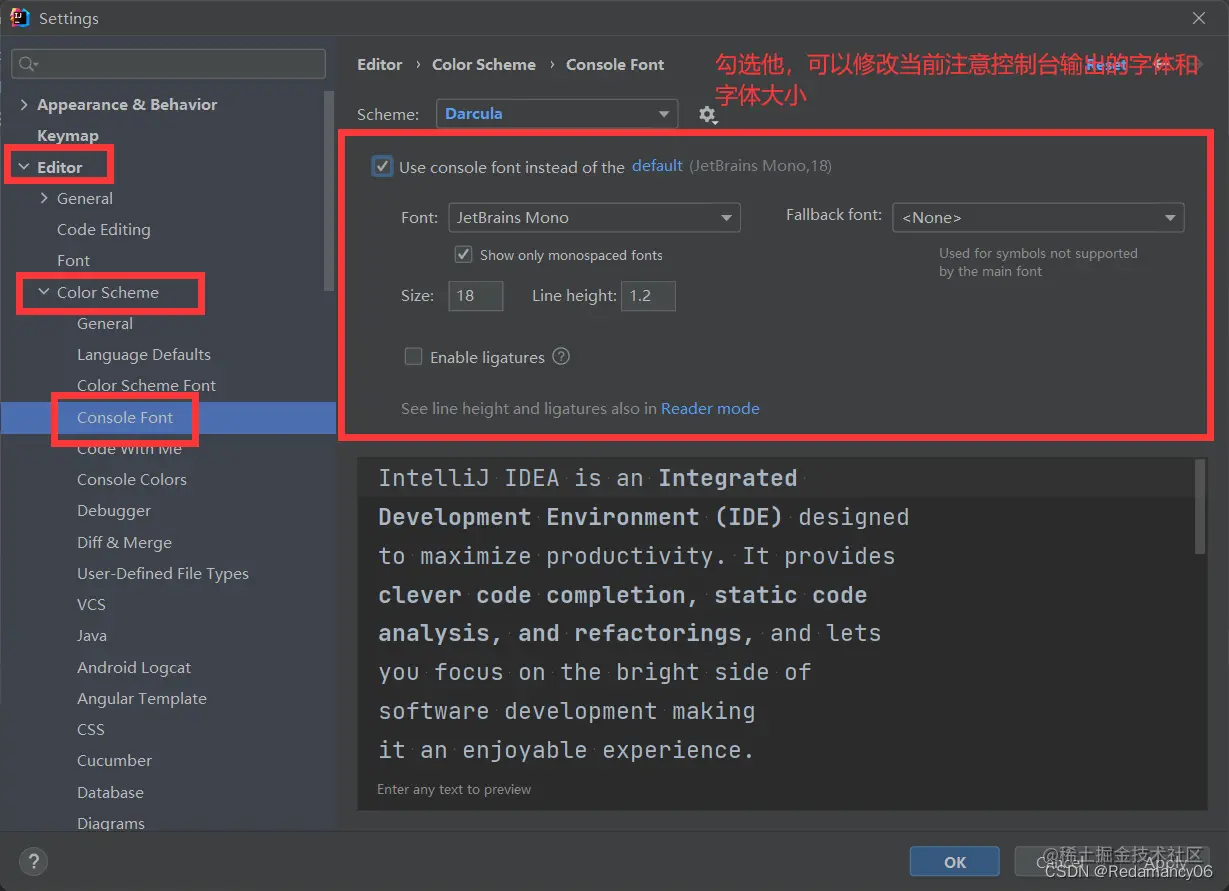
Task: Click the default font link
Action: tap(657, 166)
